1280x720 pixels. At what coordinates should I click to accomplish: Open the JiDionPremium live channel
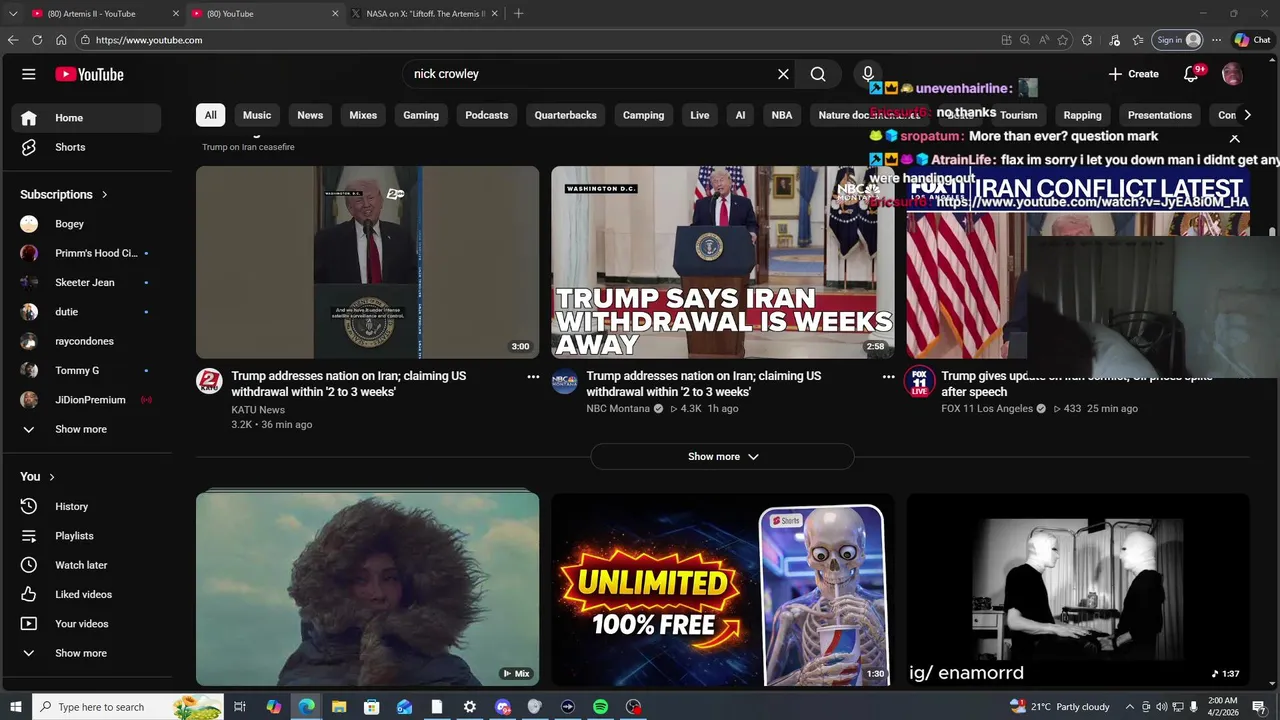pyautogui.click(x=86, y=400)
